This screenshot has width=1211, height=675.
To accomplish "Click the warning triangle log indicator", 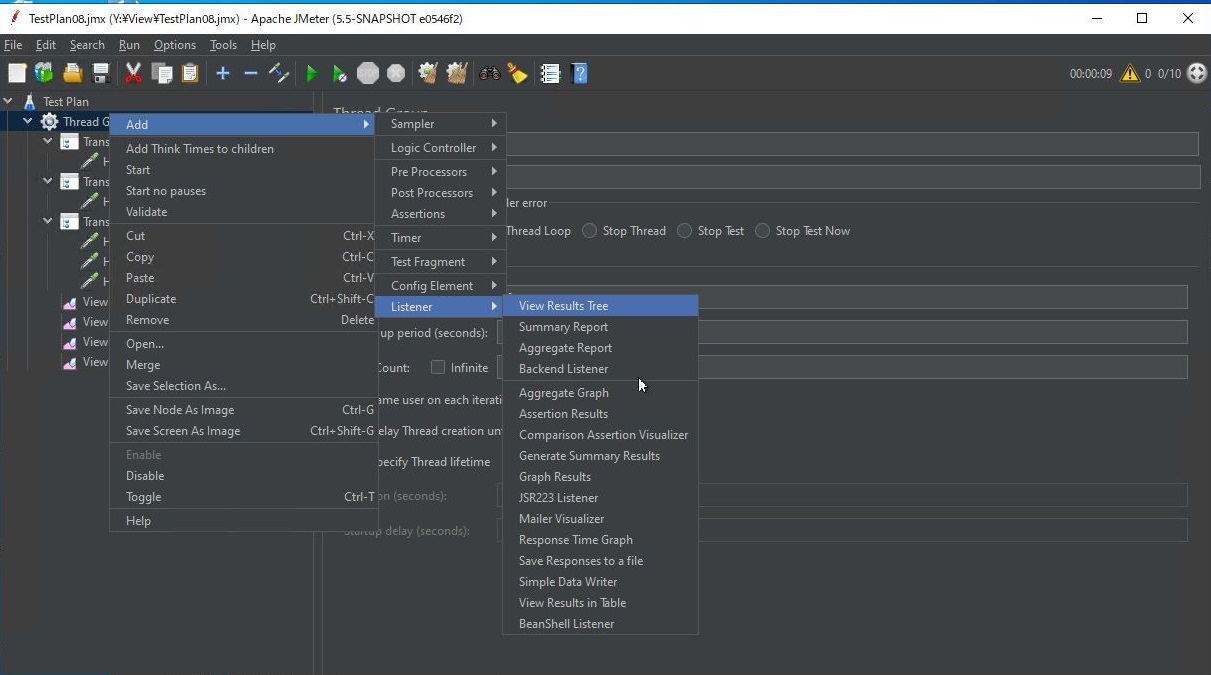I will [x=1129, y=73].
